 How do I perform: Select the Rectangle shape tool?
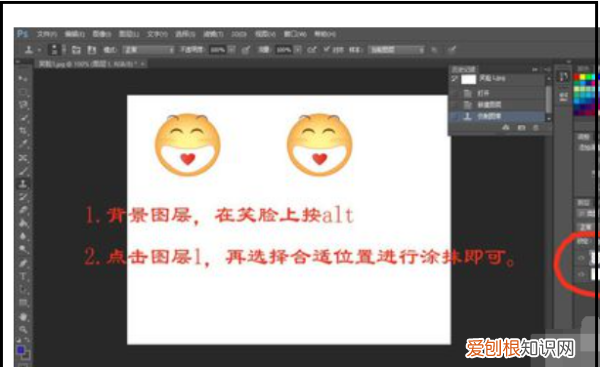(23, 303)
